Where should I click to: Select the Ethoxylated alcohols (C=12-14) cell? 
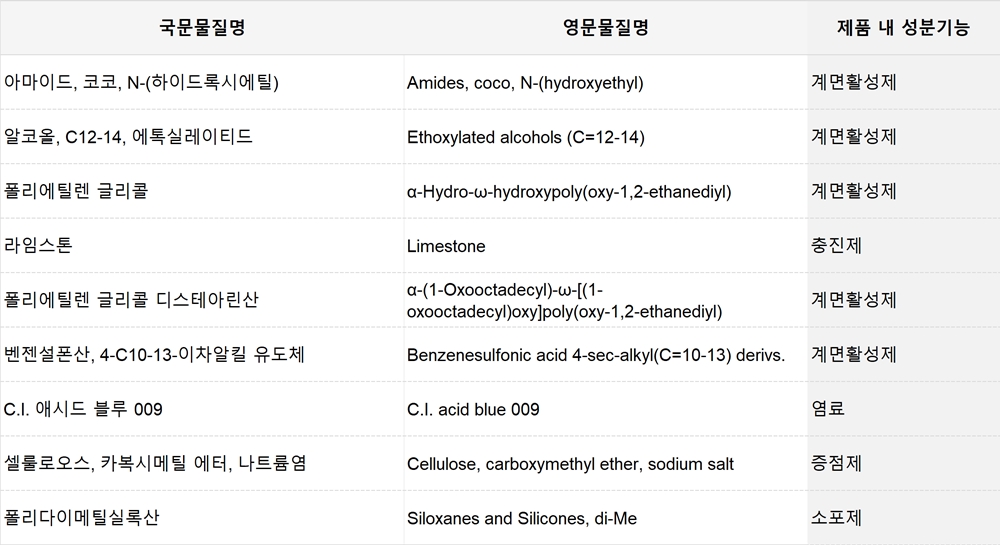click(x=605, y=136)
